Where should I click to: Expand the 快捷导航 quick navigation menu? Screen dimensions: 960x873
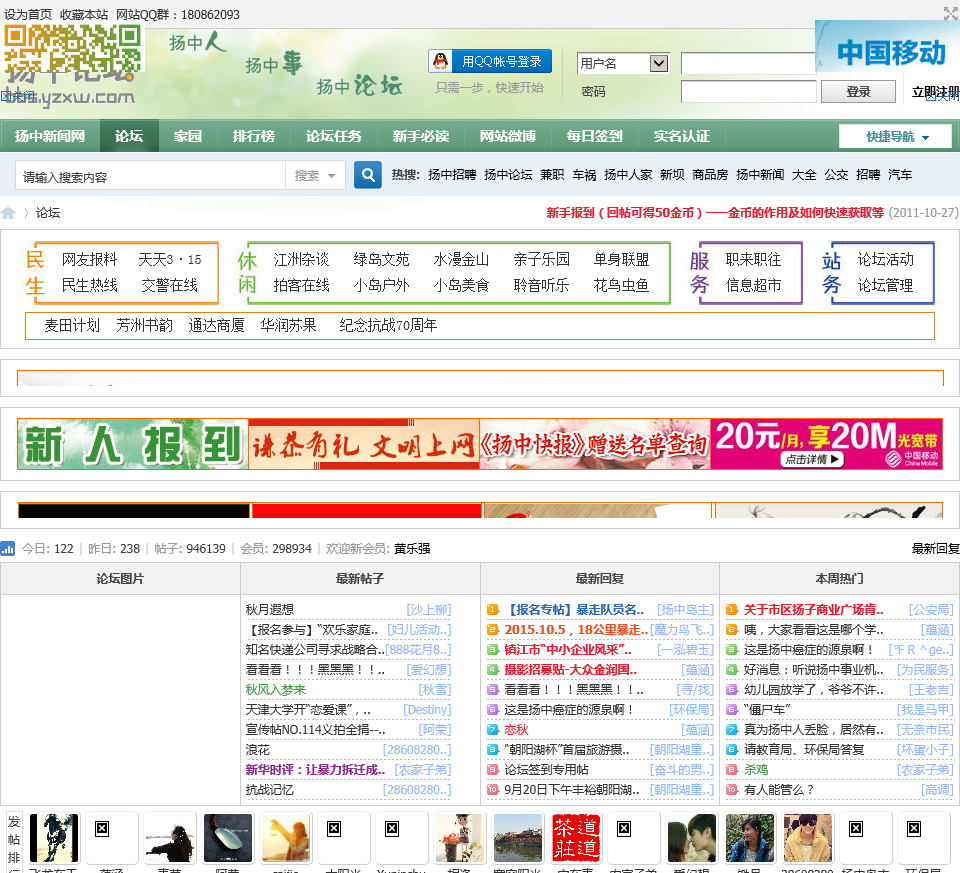pos(895,136)
